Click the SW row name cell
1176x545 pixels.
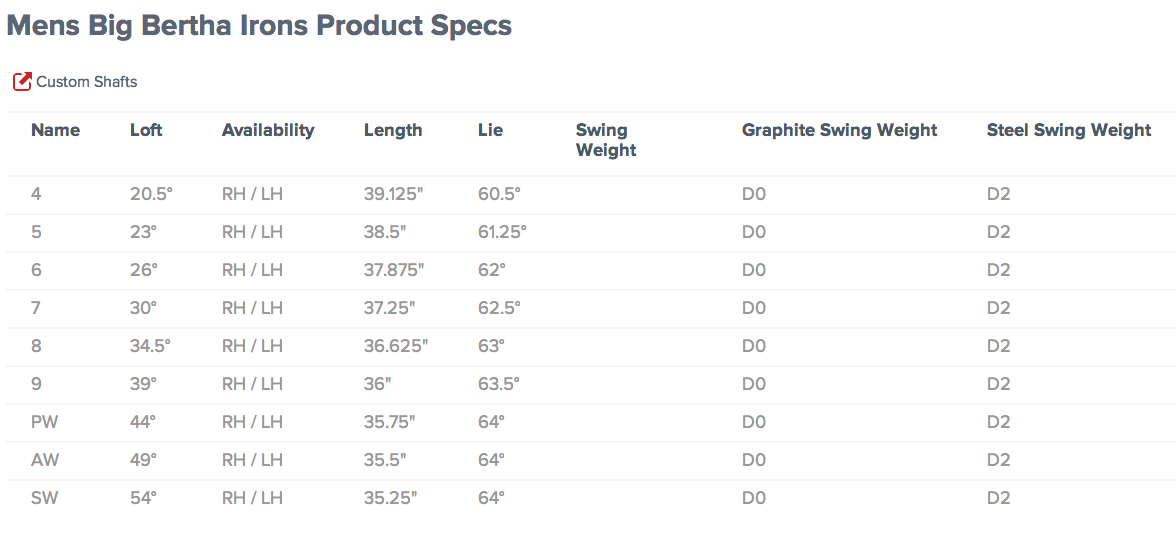pos(45,498)
